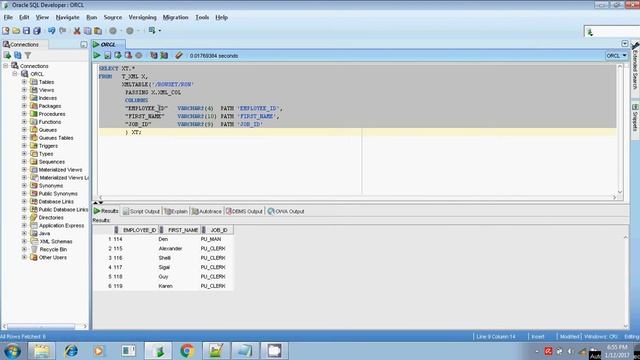This screenshot has height=360, width=640.
Task: Expand the Views tree node
Action: [x=24, y=90]
